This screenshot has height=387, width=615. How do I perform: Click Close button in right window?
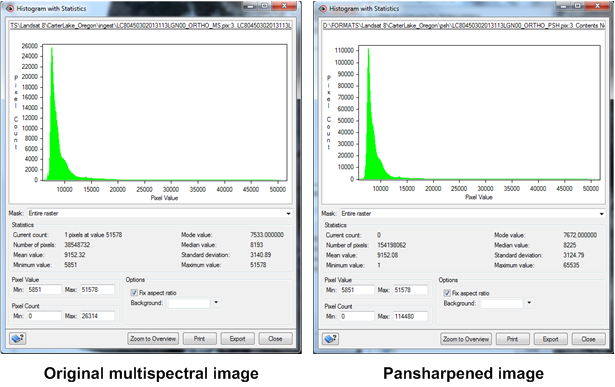click(x=588, y=339)
